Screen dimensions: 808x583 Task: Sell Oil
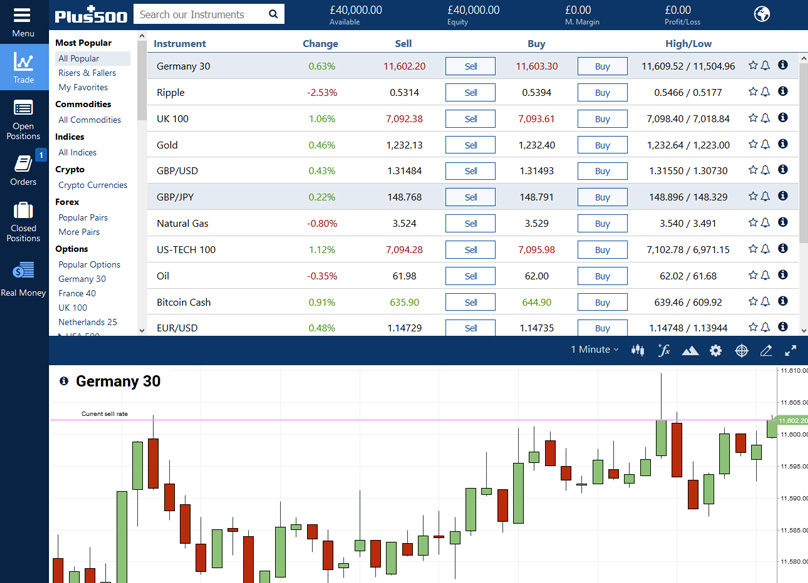point(470,276)
